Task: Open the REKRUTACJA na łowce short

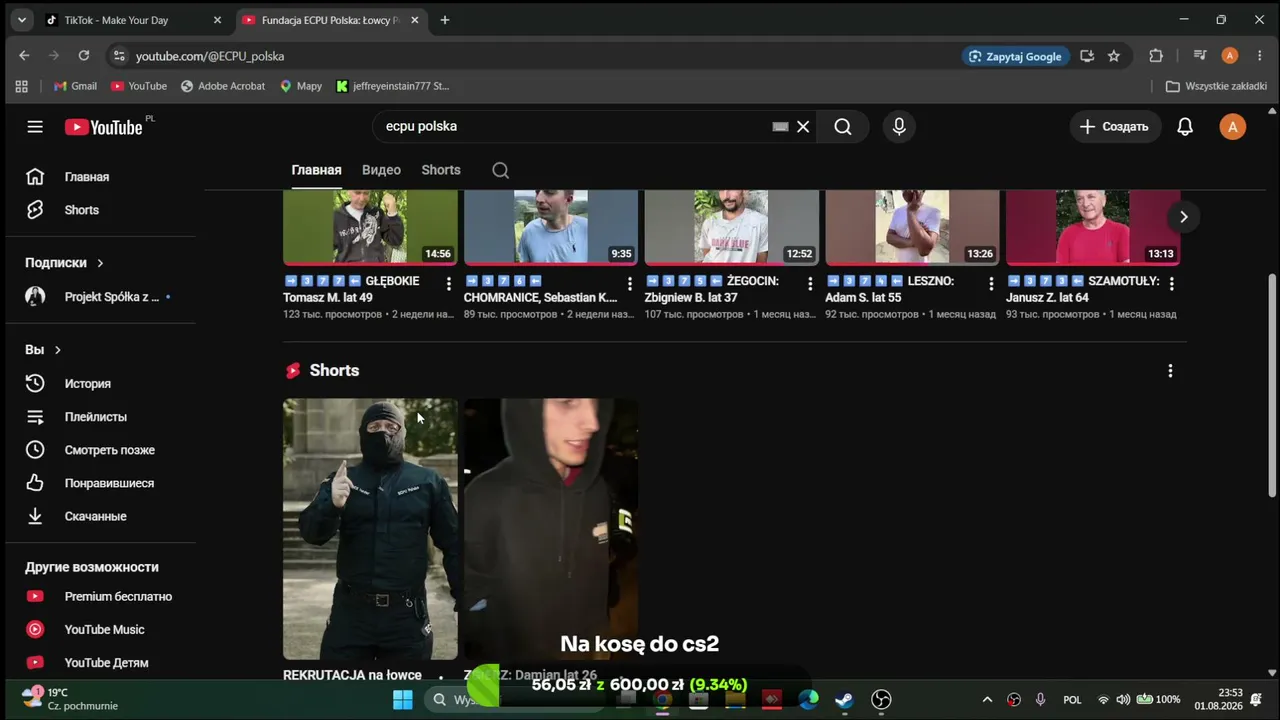Action: click(370, 529)
